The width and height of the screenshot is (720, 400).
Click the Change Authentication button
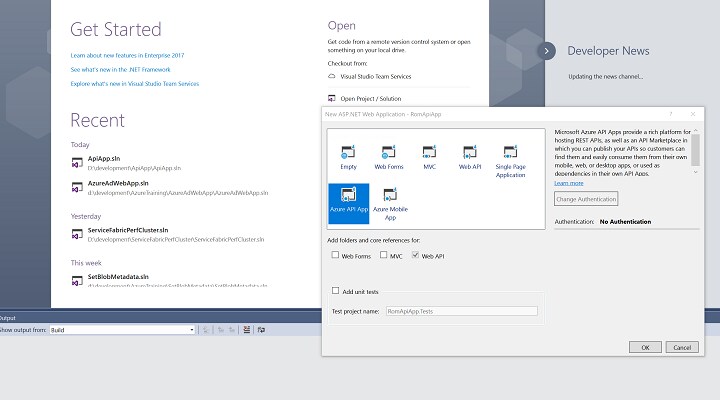click(x=586, y=199)
